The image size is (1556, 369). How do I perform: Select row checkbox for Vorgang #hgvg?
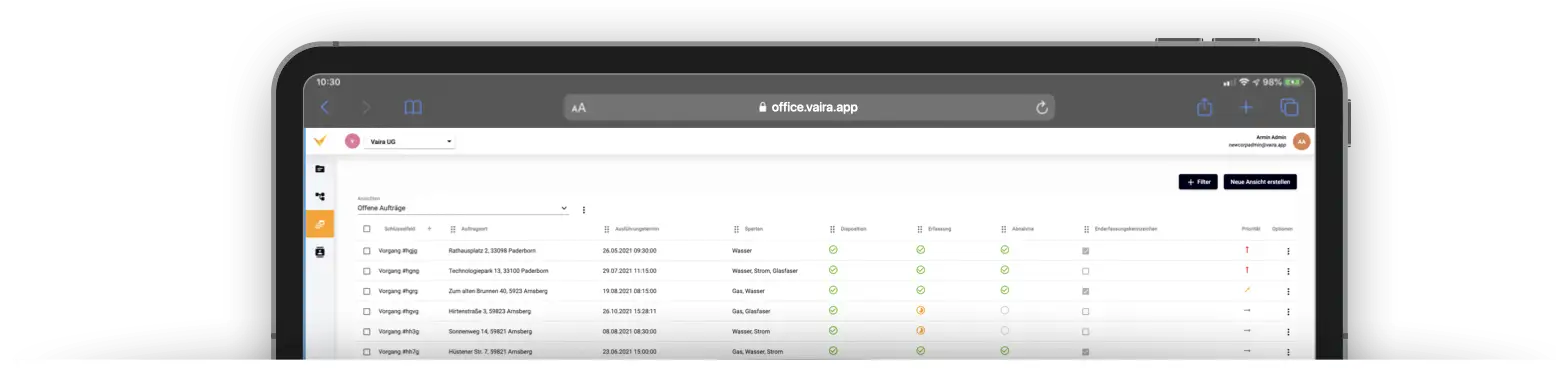[x=367, y=312]
